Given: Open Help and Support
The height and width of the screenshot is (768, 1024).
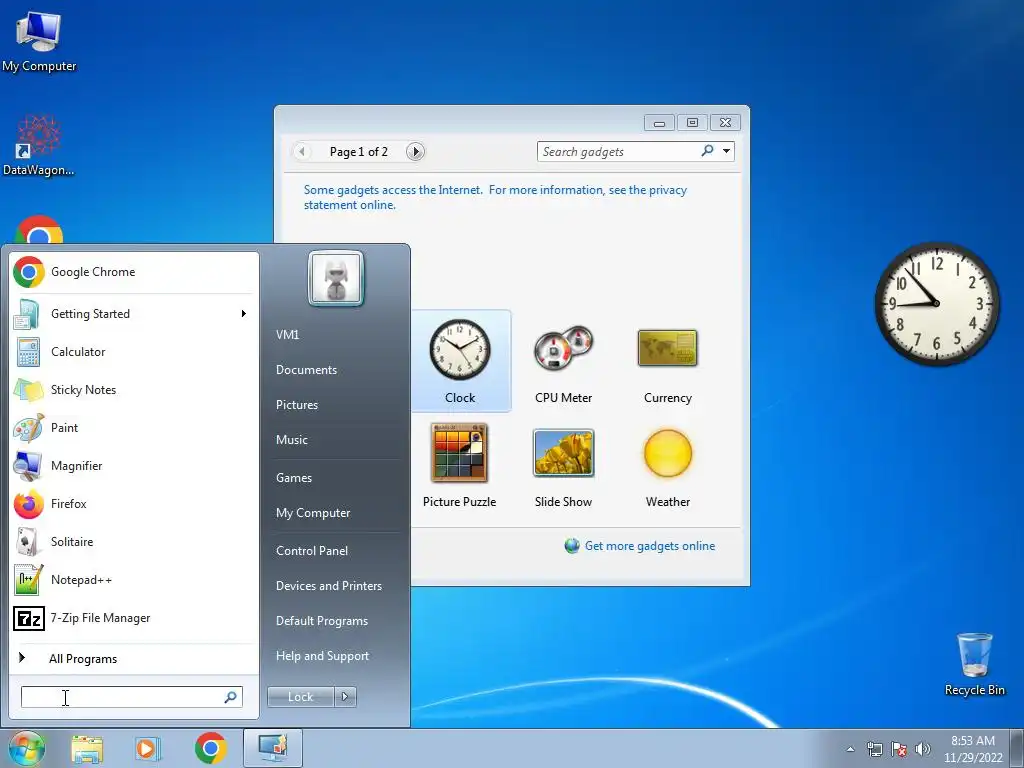Looking at the screenshot, I should [322, 656].
